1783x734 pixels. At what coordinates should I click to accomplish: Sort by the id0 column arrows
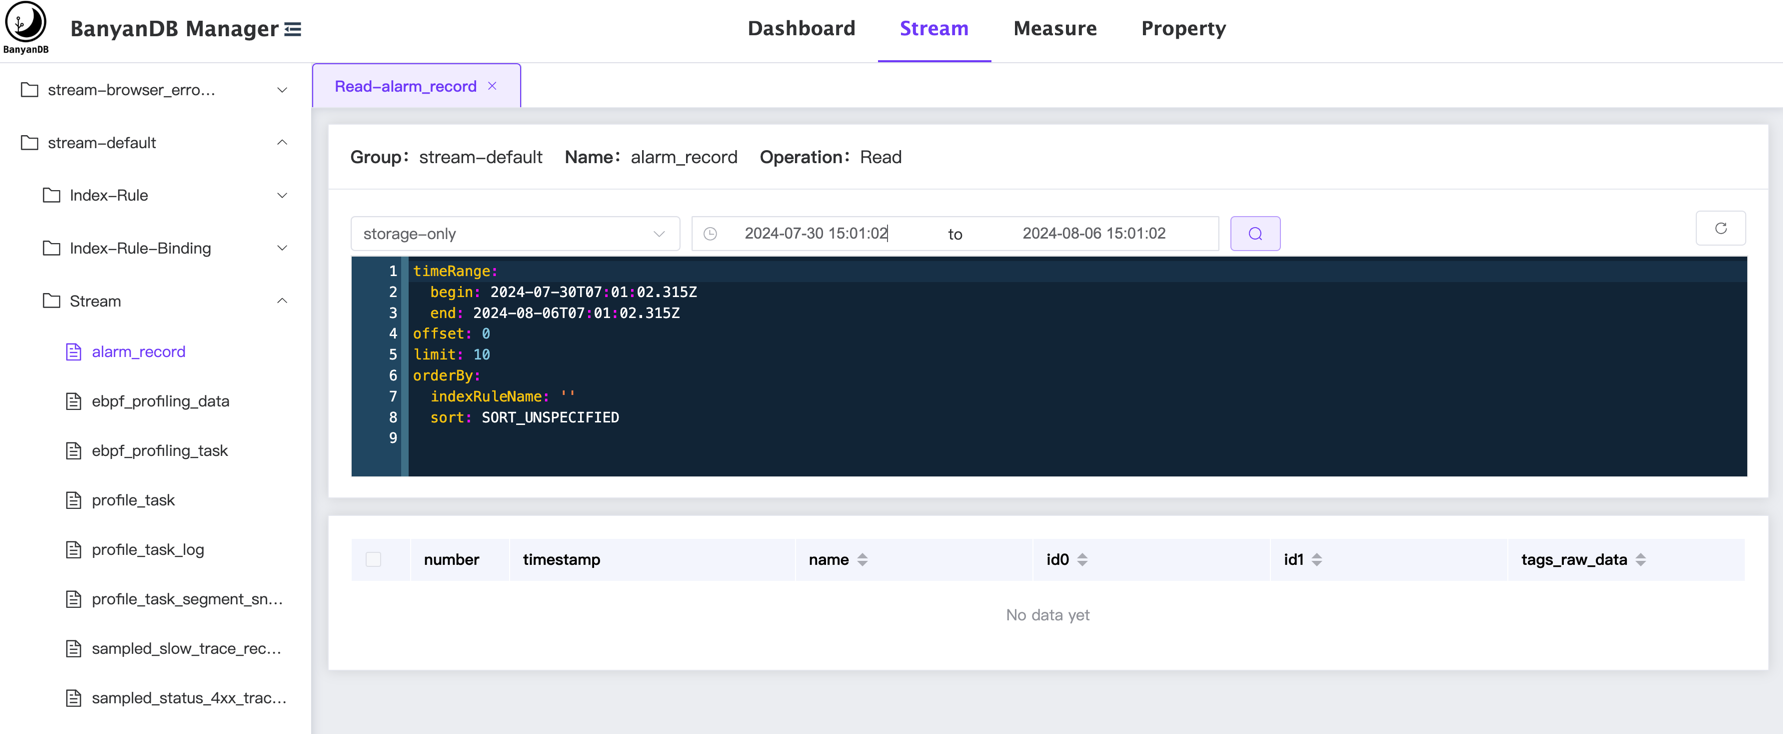[x=1082, y=560]
